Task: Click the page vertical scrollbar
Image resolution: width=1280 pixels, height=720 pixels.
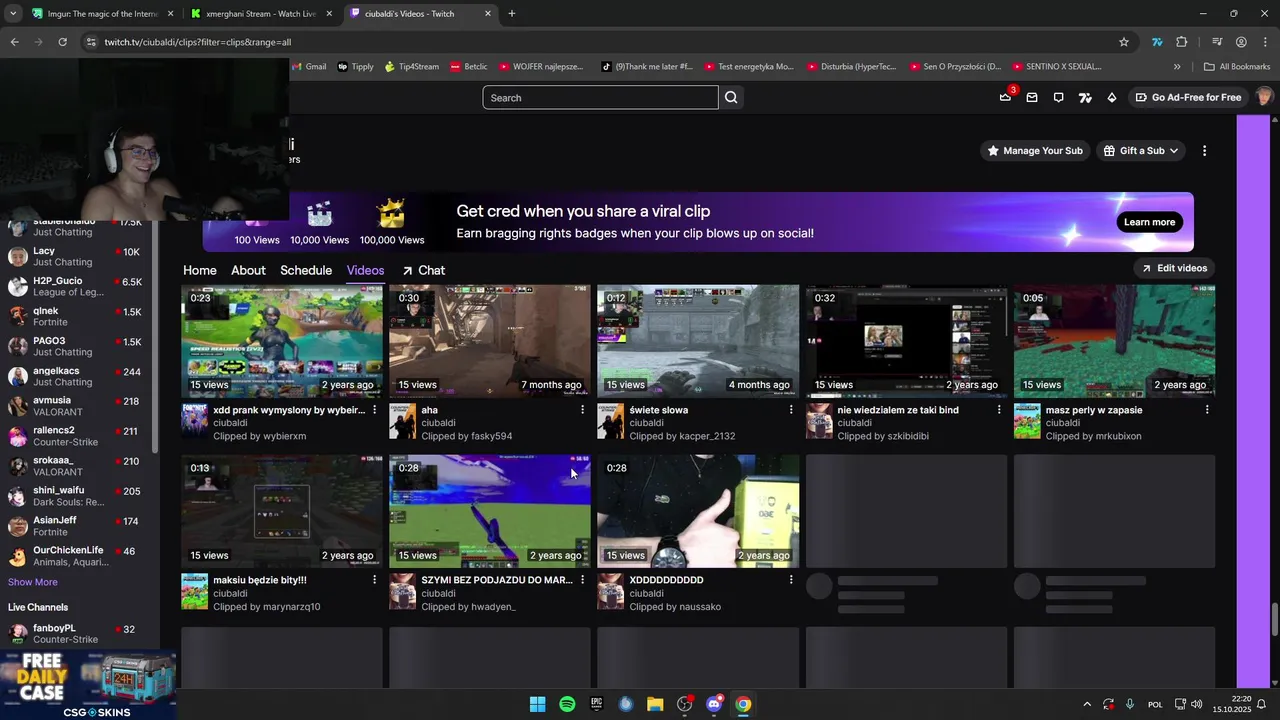Action: coord(1275,619)
